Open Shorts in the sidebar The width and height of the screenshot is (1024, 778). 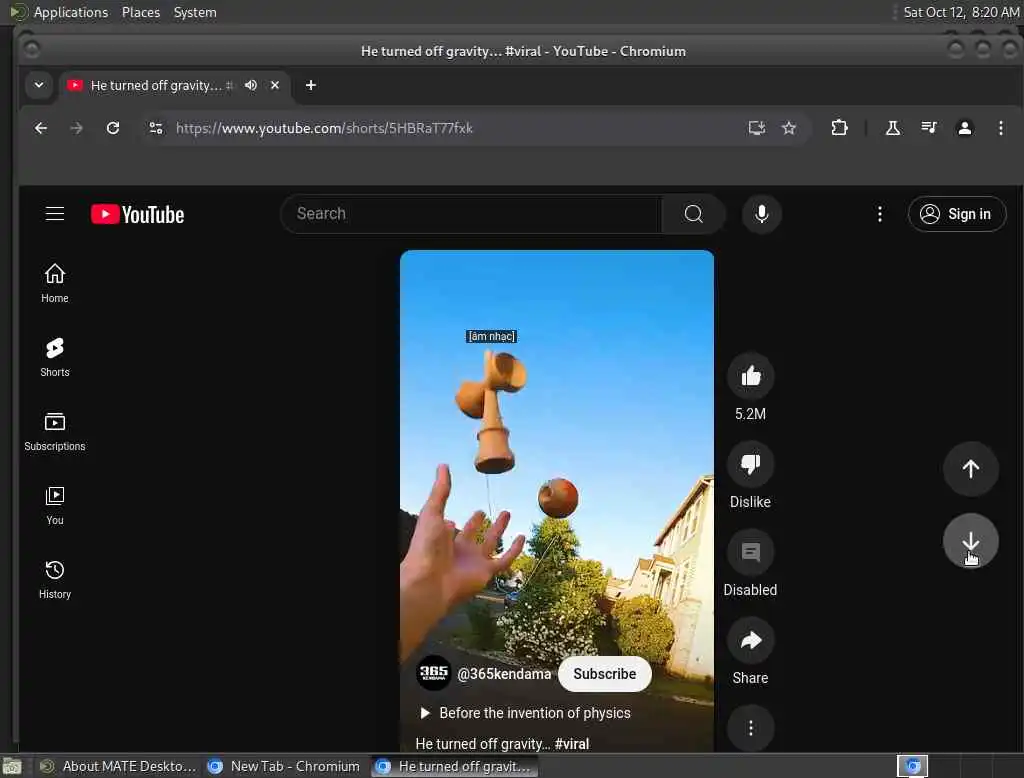[55, 357]
